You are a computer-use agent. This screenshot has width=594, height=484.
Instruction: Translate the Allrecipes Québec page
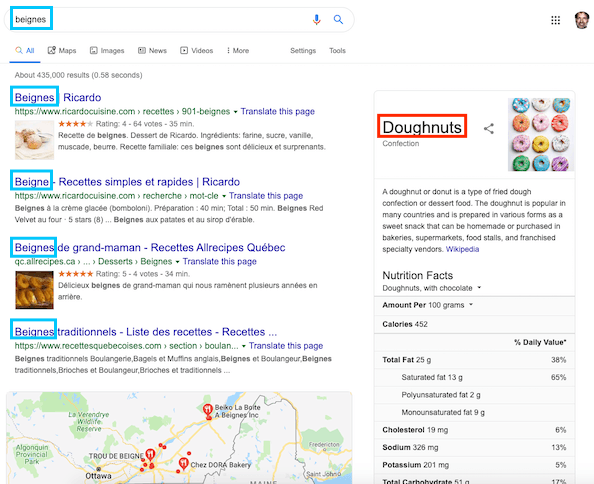point(220,261)
